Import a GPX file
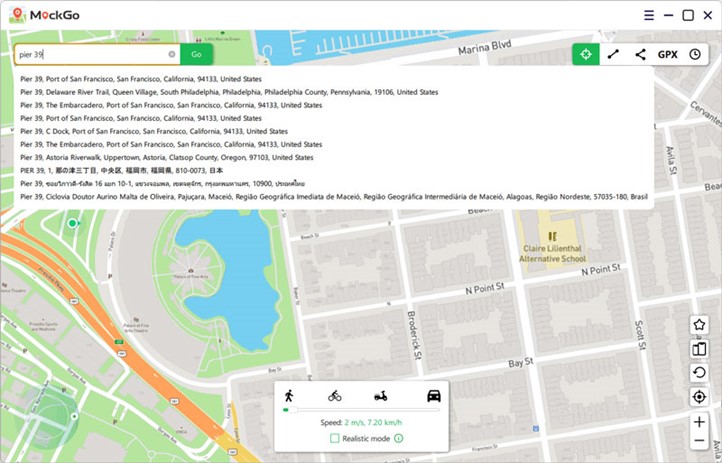 pos(667,54)
